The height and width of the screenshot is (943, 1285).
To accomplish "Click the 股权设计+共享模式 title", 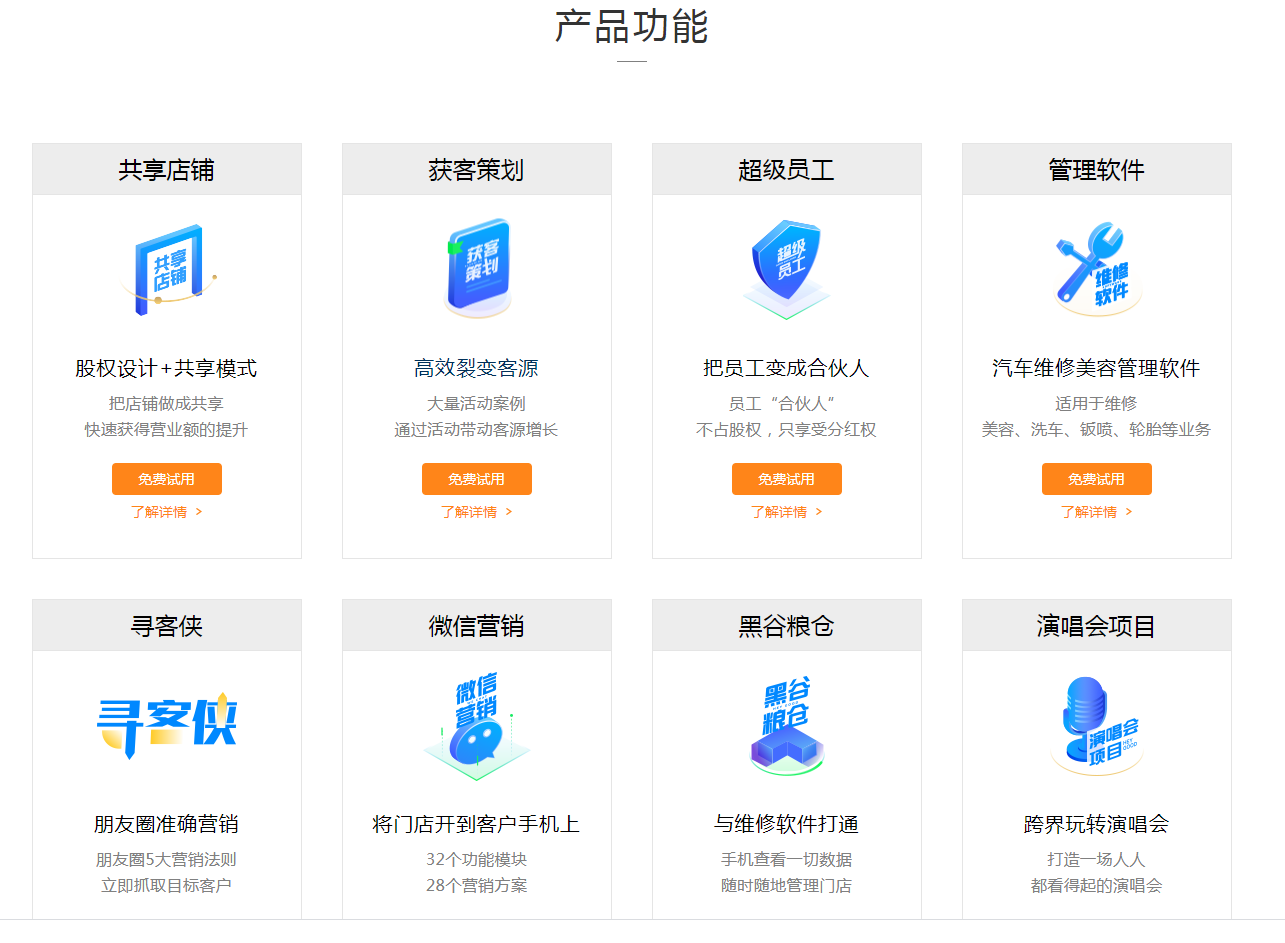I will [x=166, y=368].
